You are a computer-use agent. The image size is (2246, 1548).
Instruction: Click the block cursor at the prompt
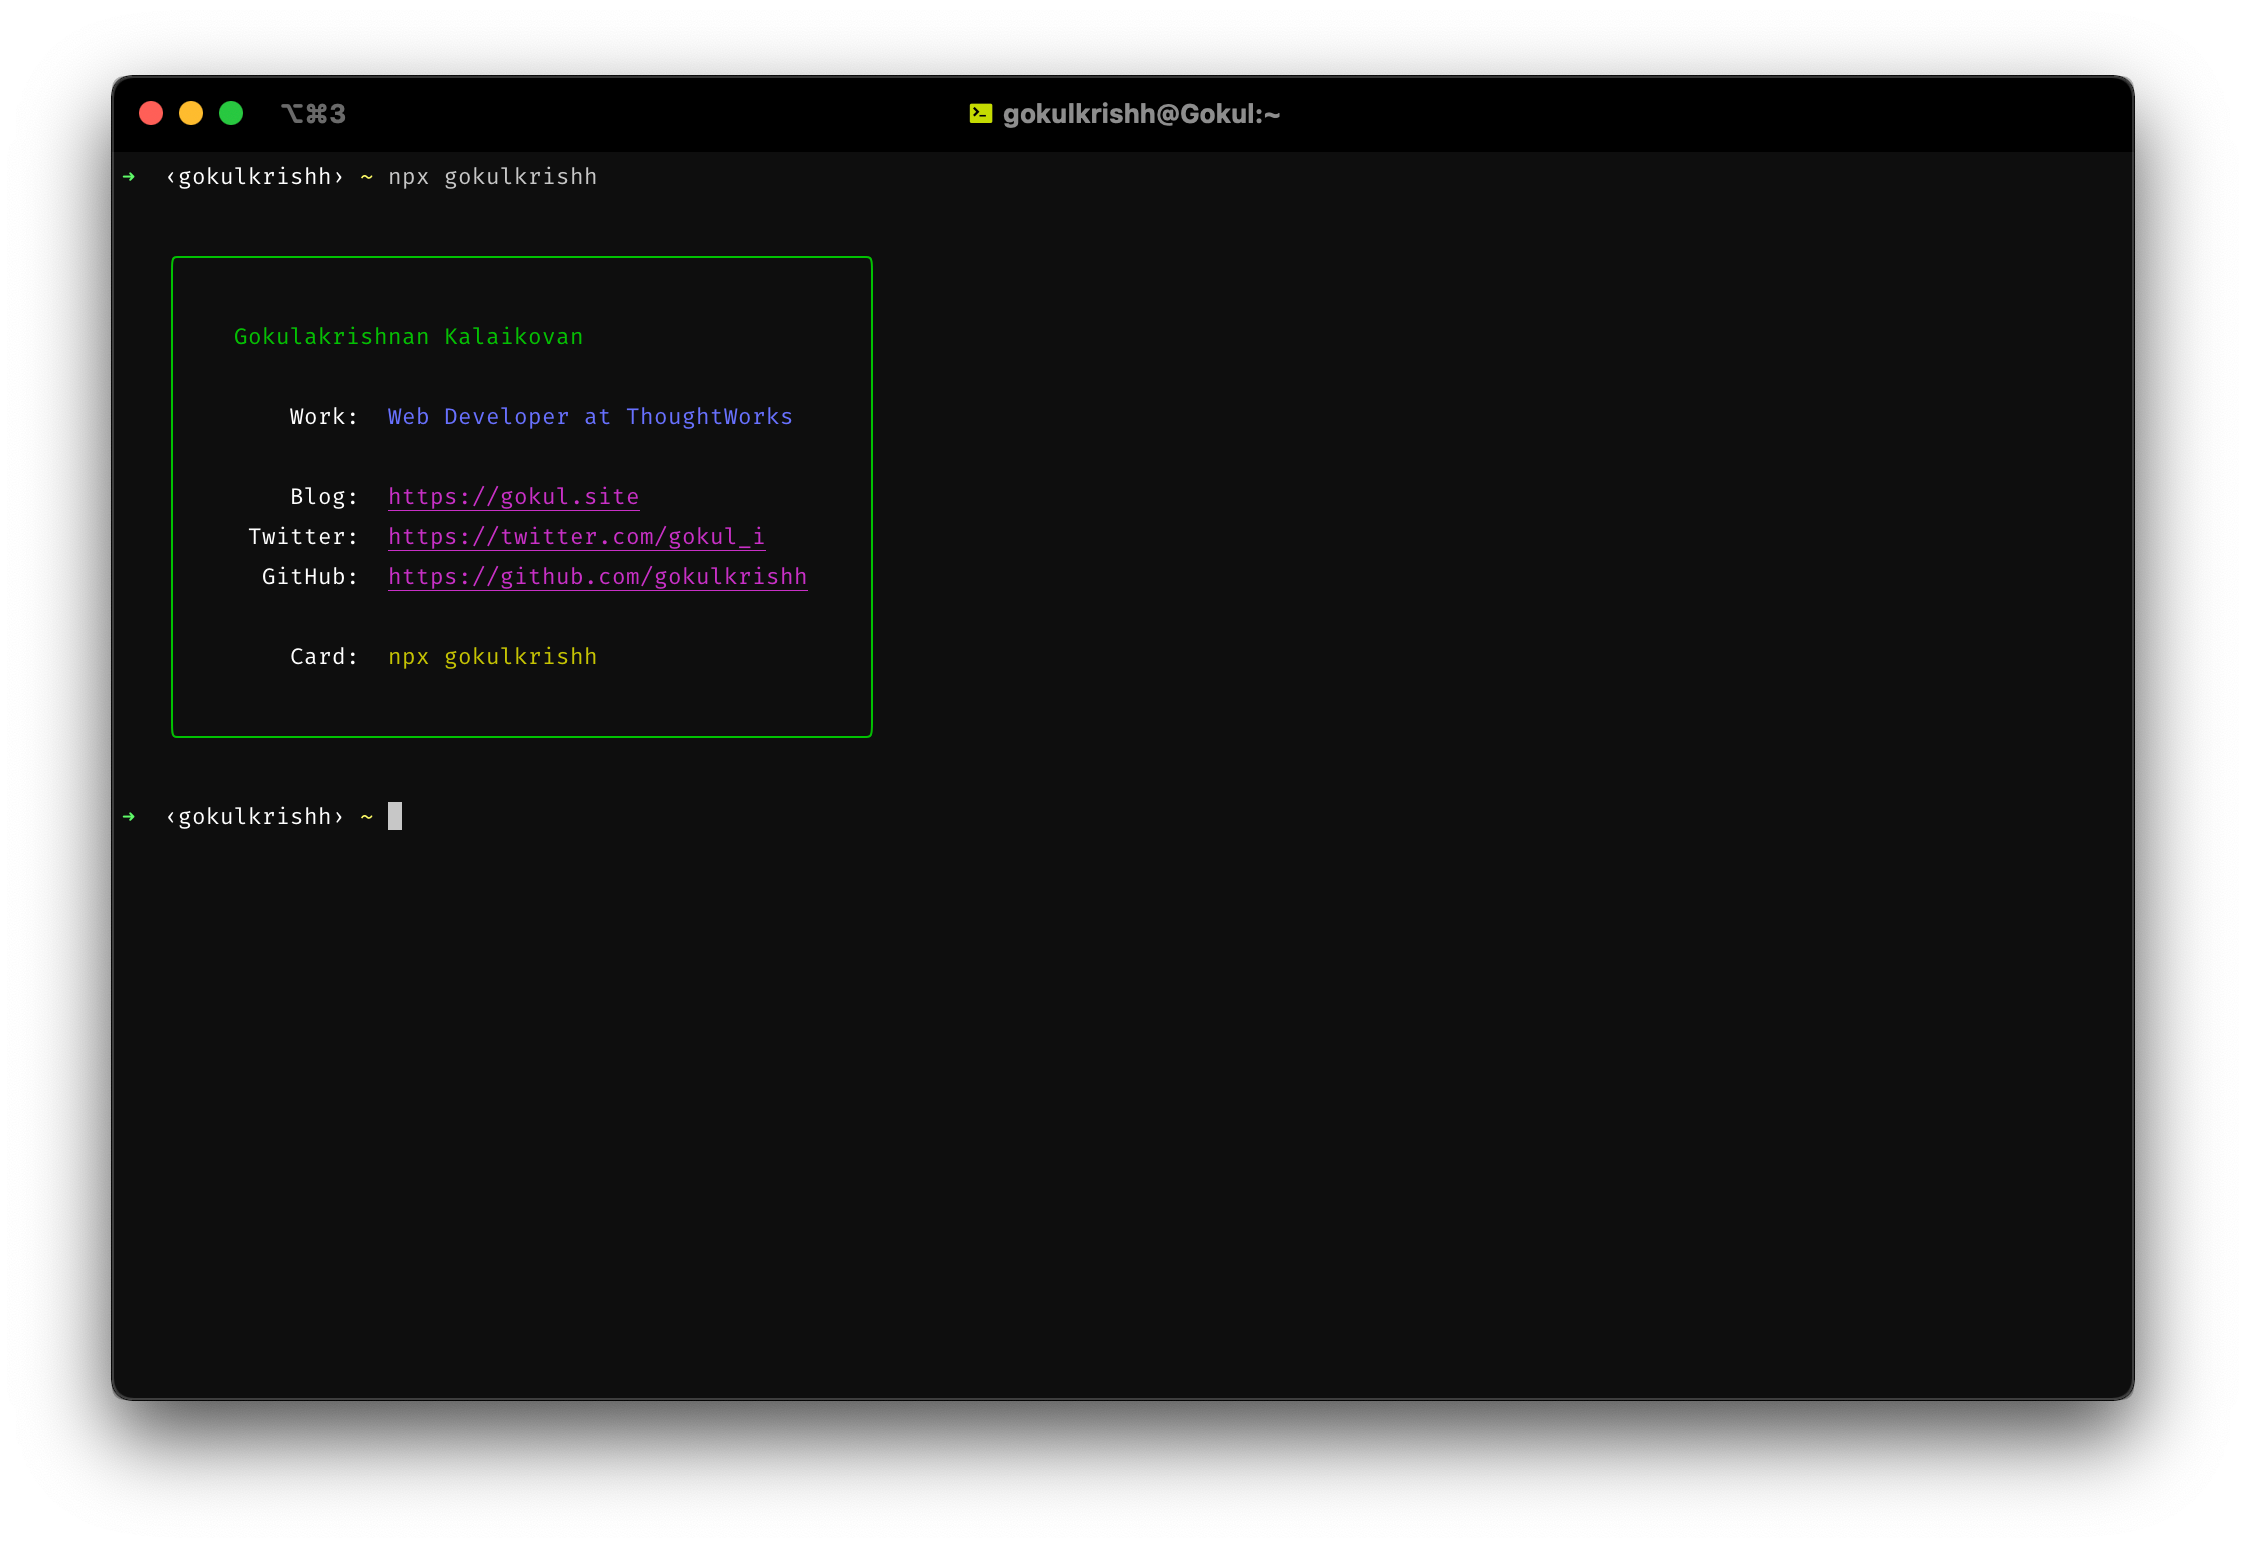[x=395, y=816]
